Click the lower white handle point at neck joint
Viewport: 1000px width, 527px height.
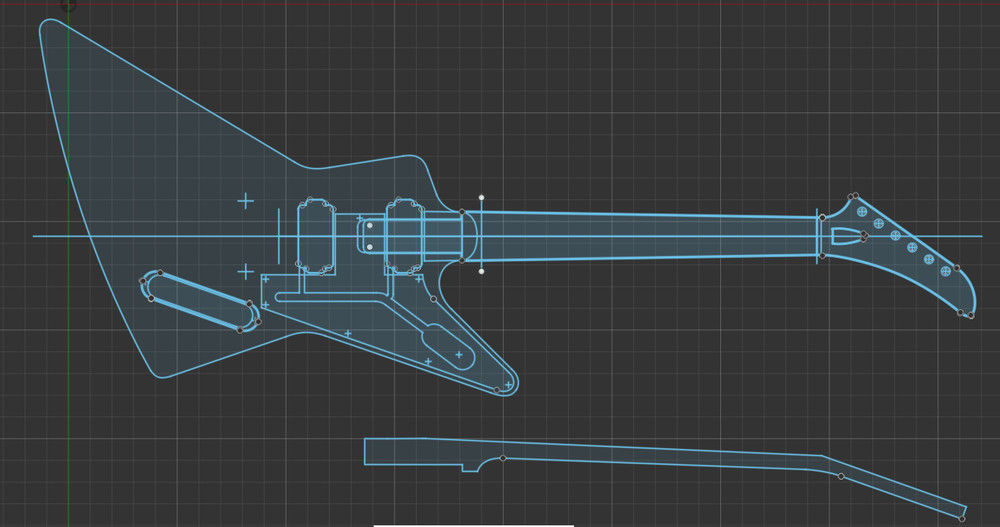pos(482,271)
